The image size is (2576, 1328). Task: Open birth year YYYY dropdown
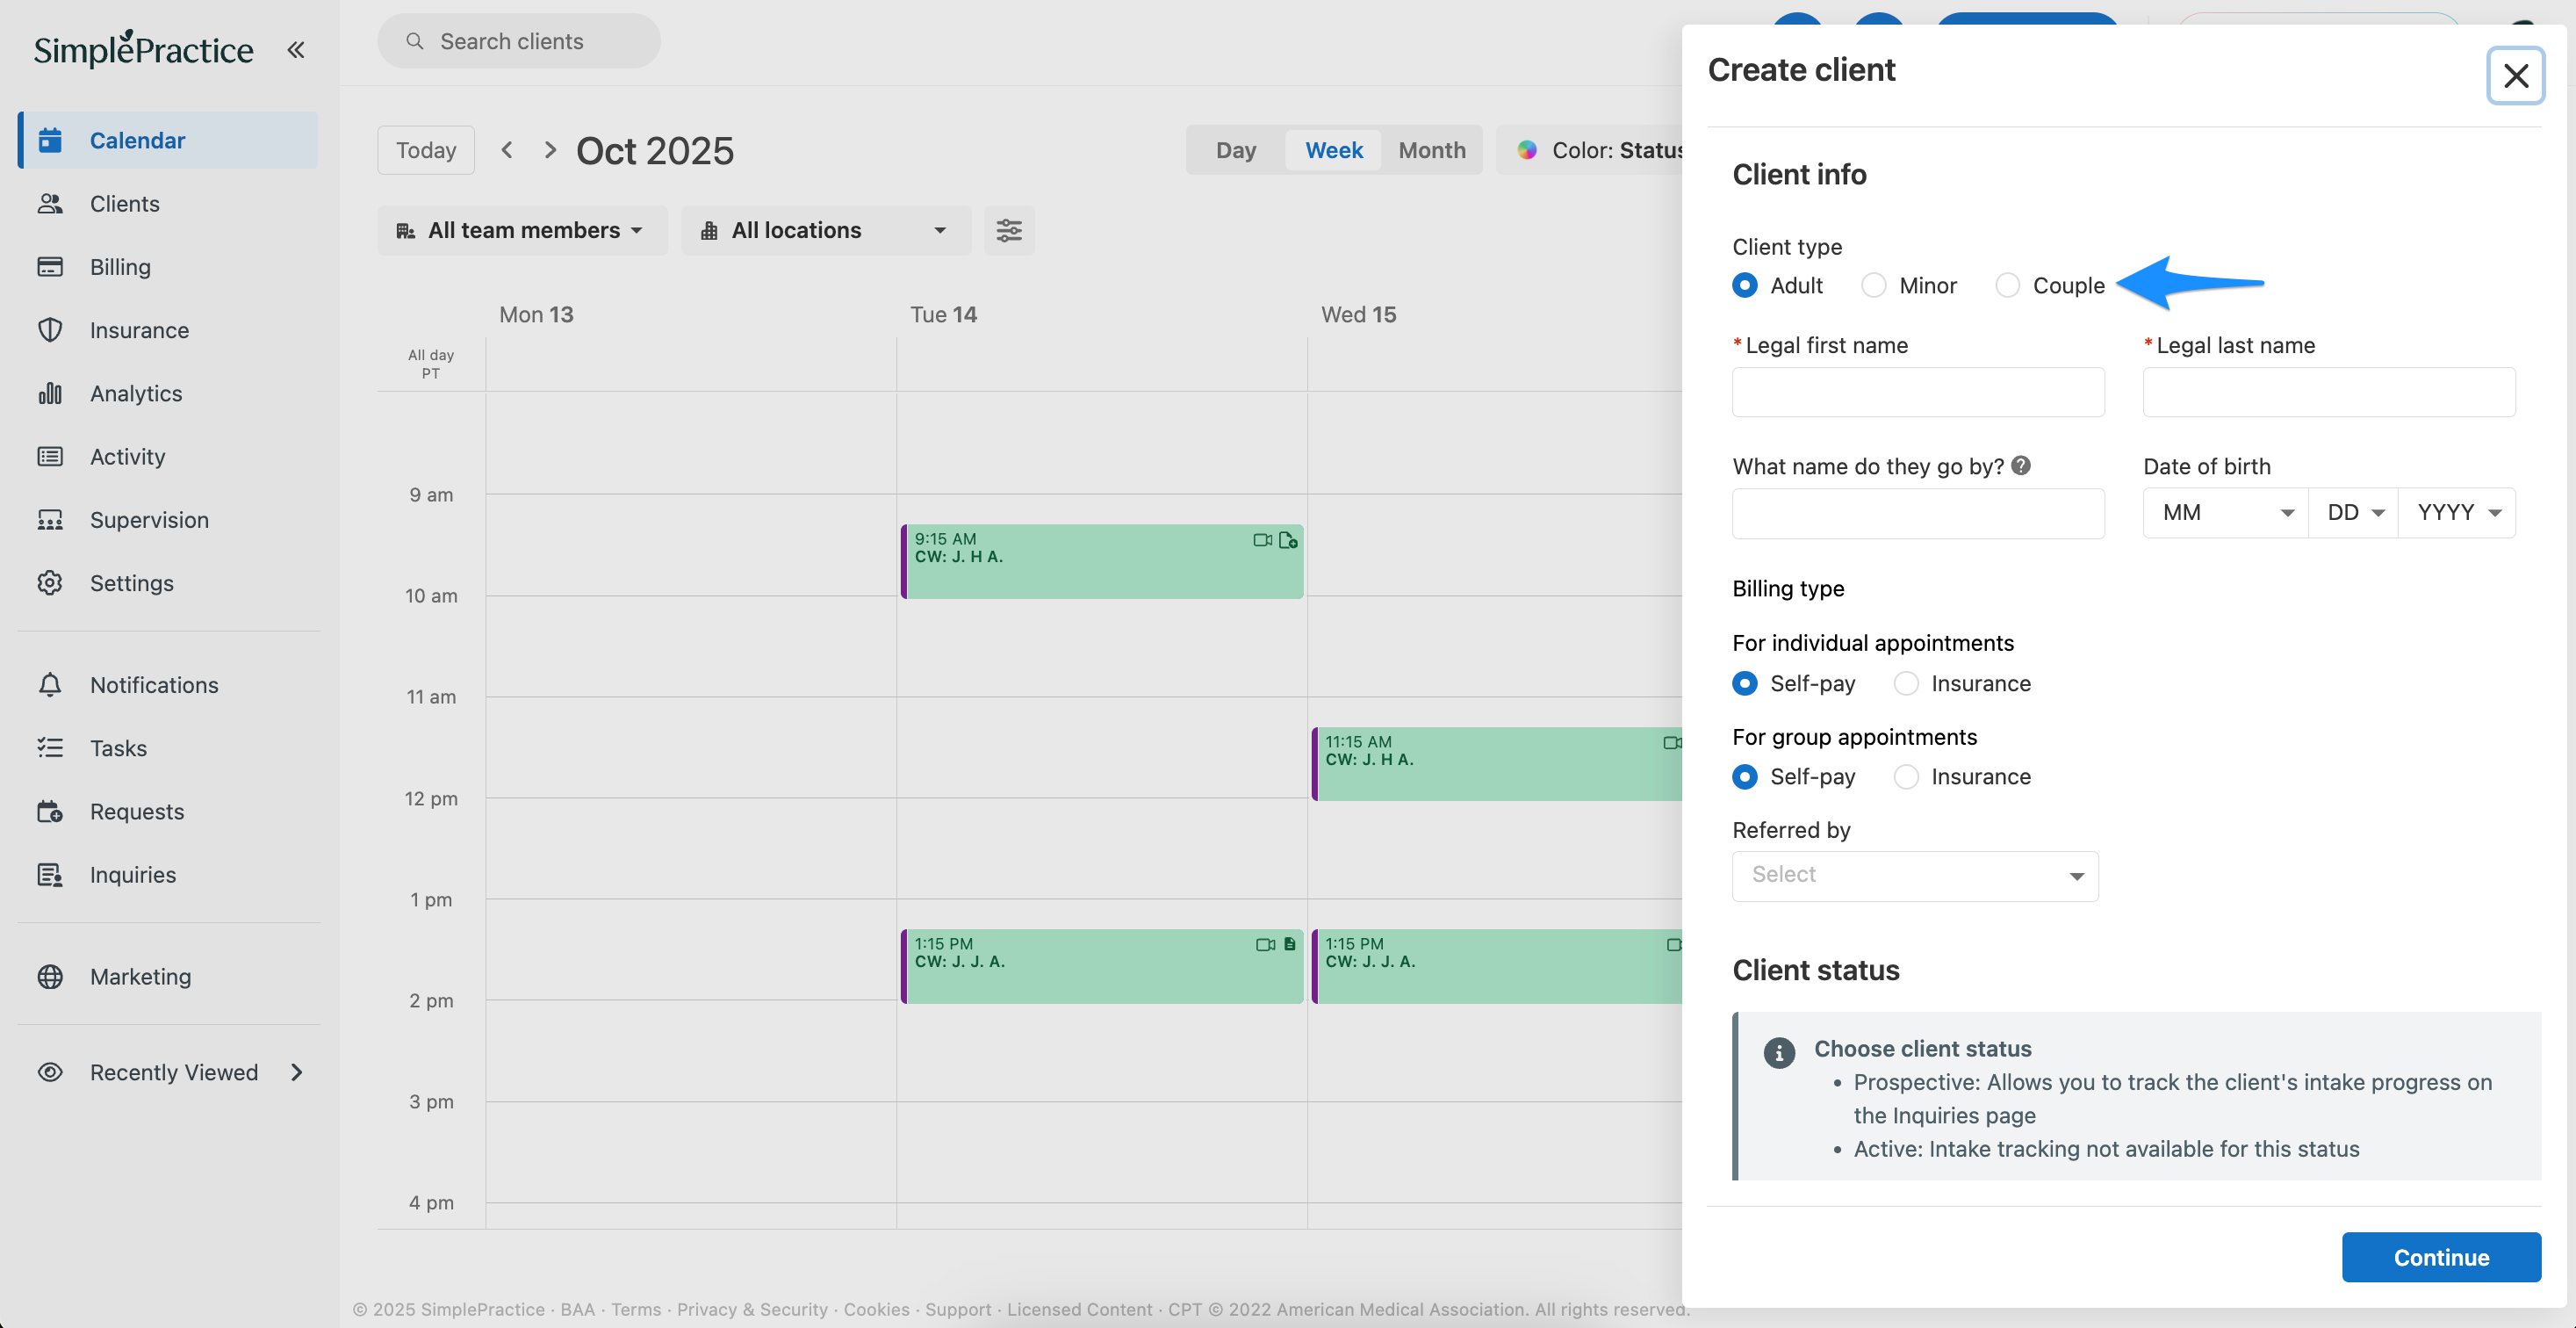pos(2457,513)
